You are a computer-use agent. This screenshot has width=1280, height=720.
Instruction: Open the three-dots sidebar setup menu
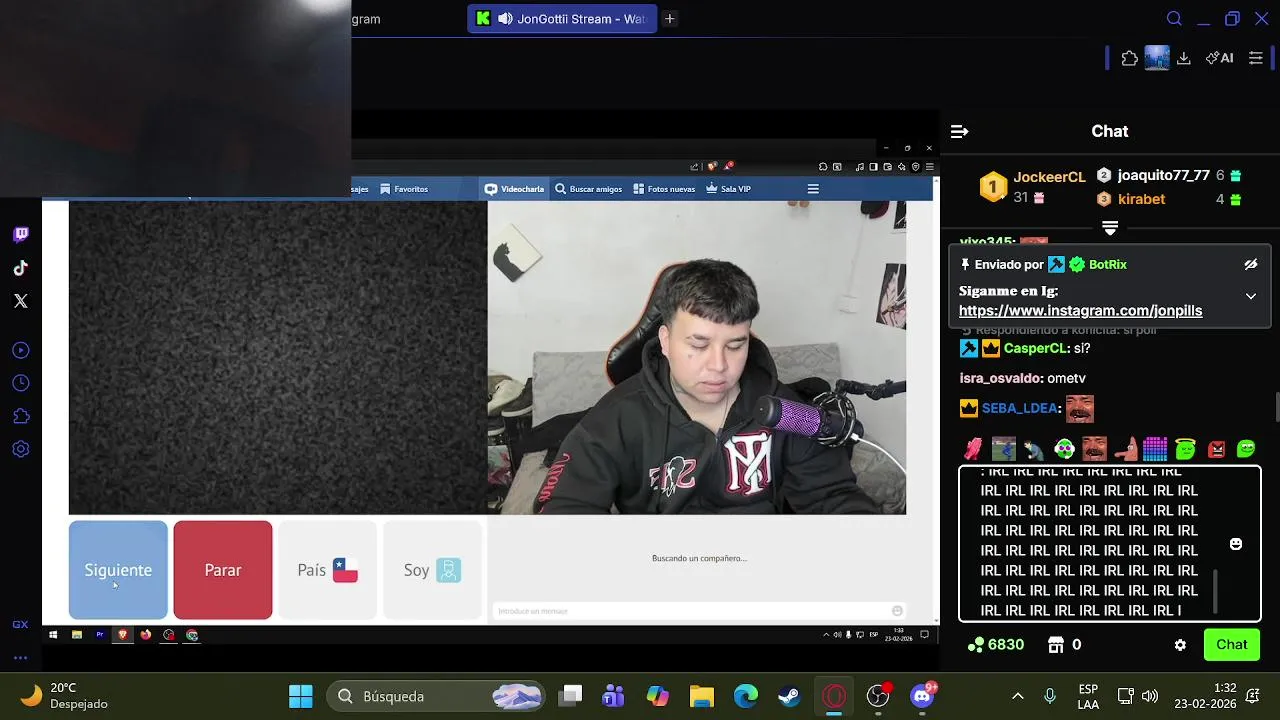coord(21,658)
